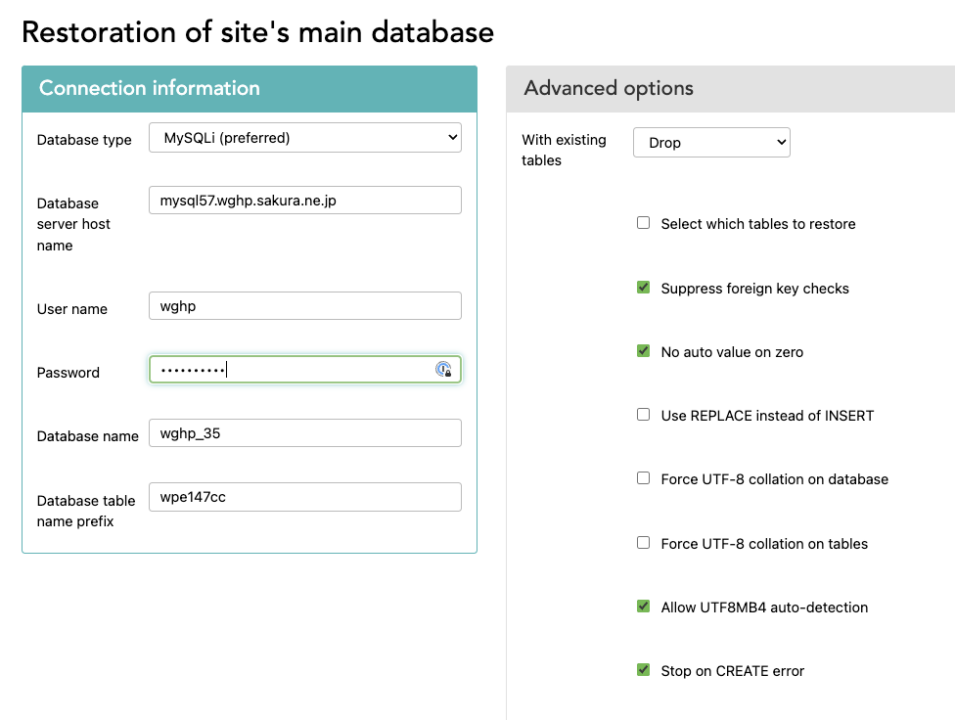Click the Database table name prefix label

pyautogui.click(x=86, y=510)
